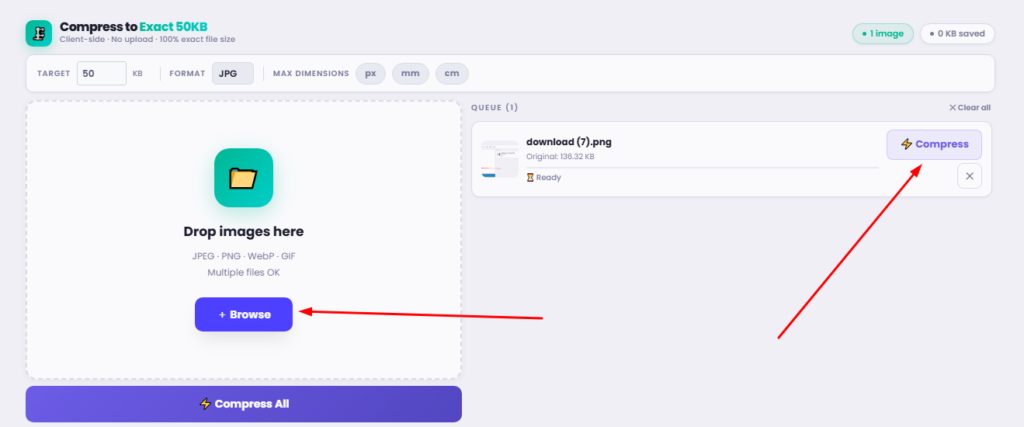Click the target size field showing 50
1024x427 pixels.
click(x=101, y=74)
